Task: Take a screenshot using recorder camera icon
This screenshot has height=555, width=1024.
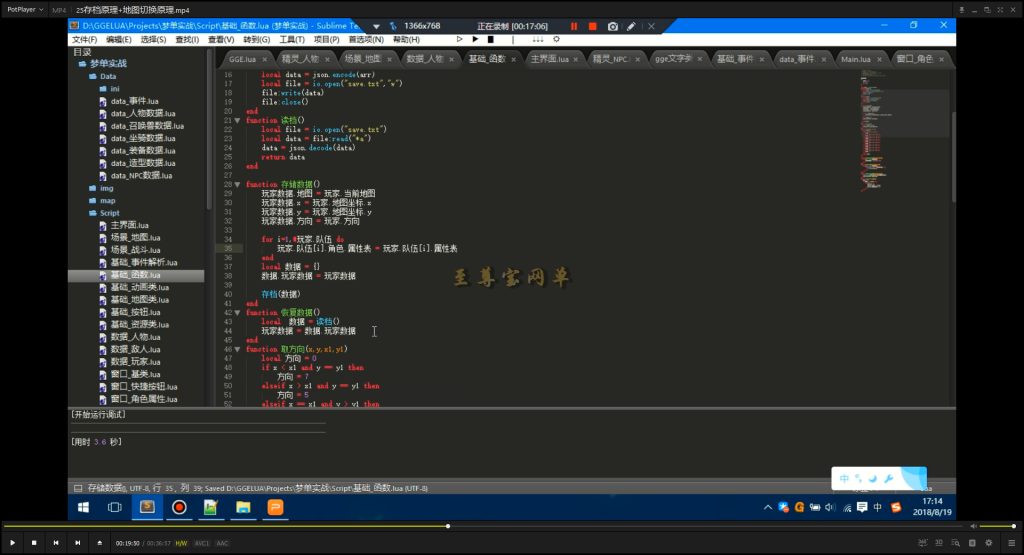Action: point(613,26)
